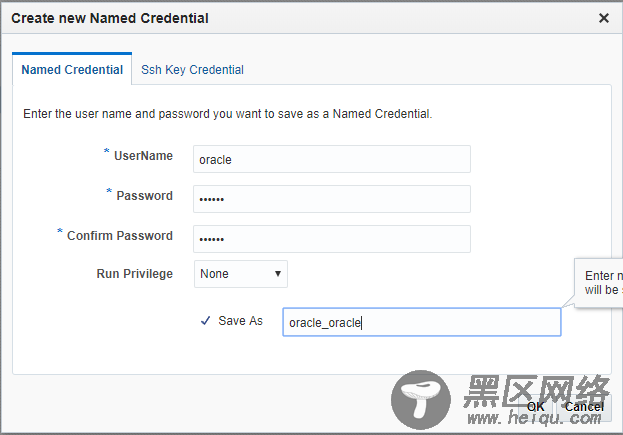623x435 pixels.
Task: Click the Save As name field oracle_oracle
Action: (x=422, y=322)
